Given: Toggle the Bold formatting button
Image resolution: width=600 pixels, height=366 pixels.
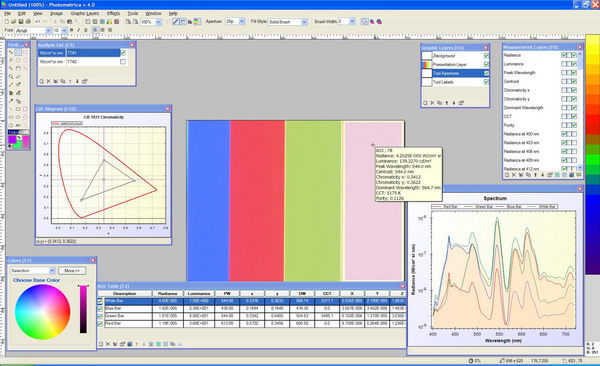Looking at the screenshot, I should [71, 30].
